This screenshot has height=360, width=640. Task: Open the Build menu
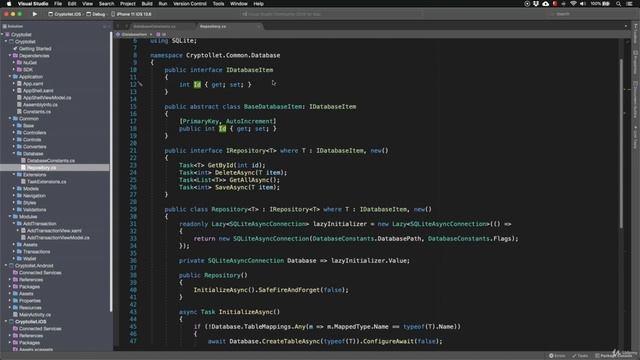click(147, 4)
